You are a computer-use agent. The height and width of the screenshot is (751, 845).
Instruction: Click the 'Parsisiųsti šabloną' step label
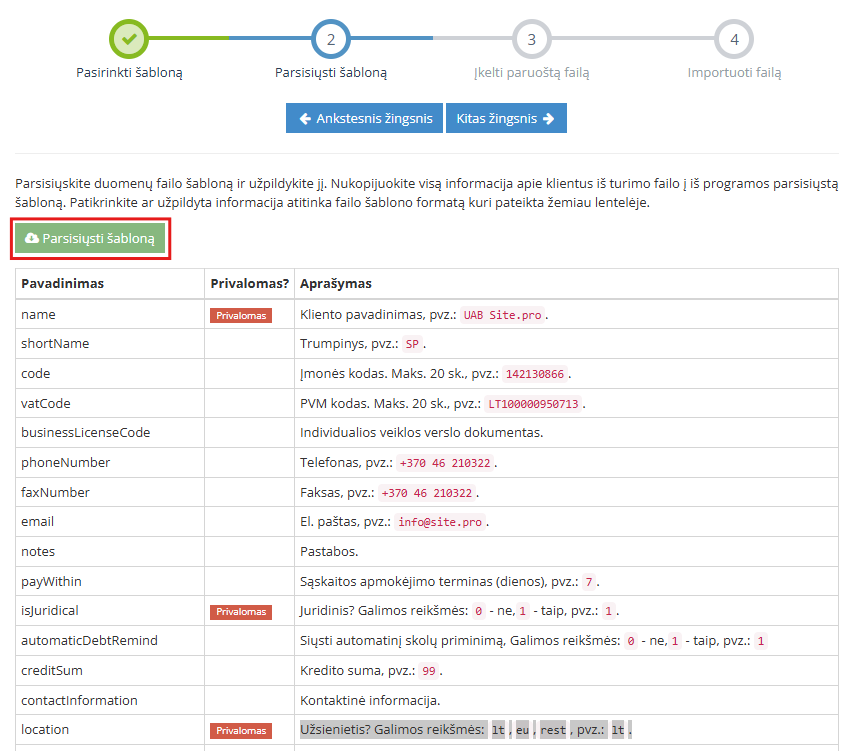331,73
